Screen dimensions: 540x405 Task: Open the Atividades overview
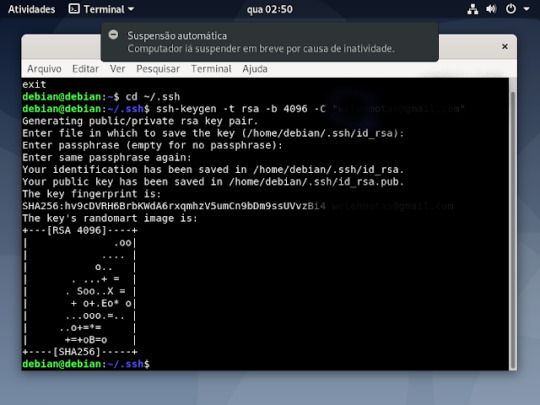[31, 9]
